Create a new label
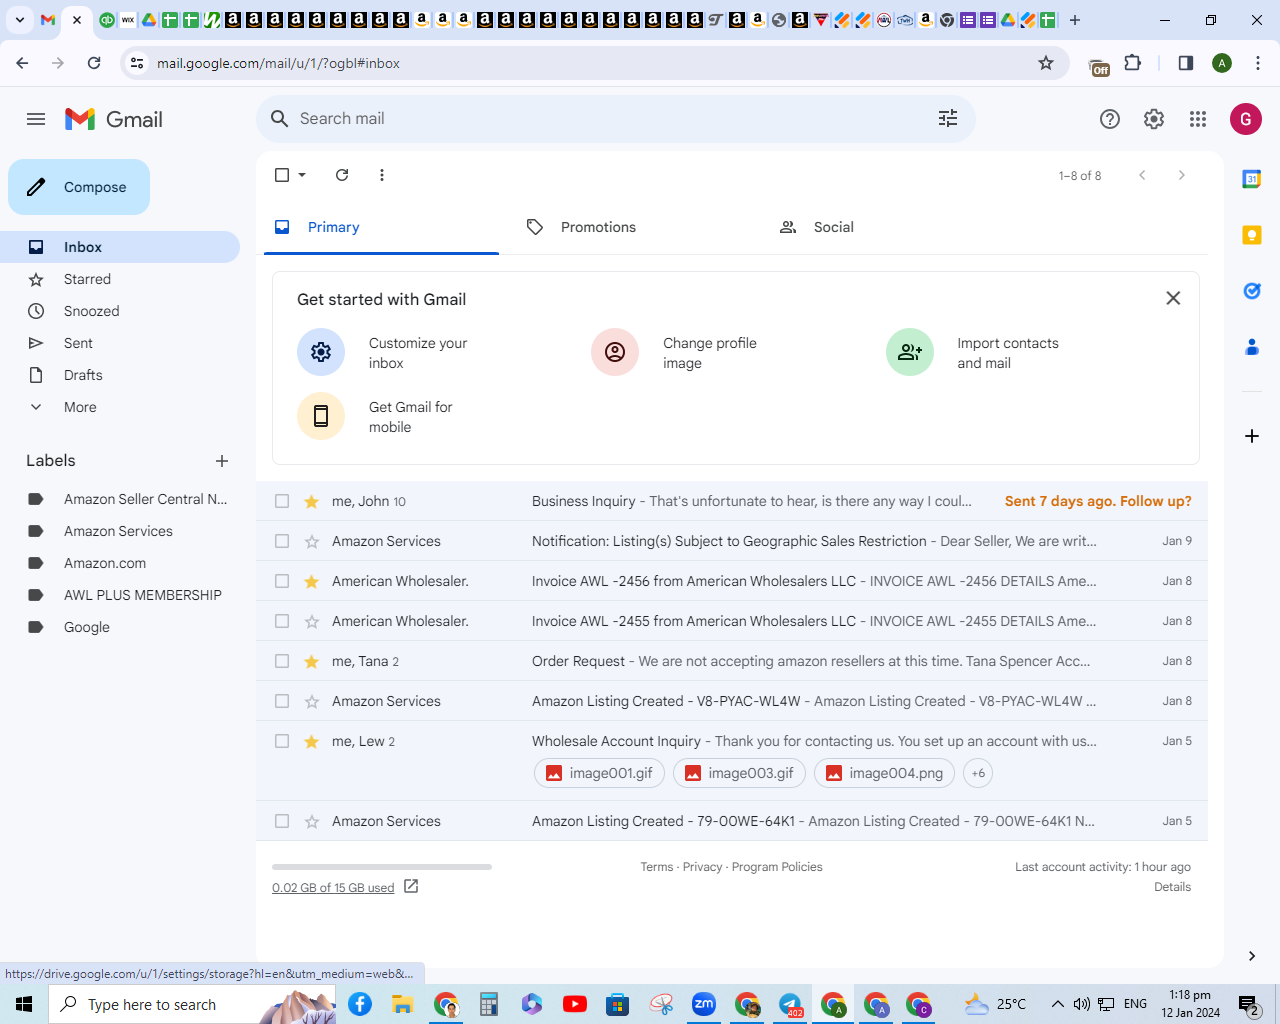The image size is (1280, 1024). coord(222,461)
